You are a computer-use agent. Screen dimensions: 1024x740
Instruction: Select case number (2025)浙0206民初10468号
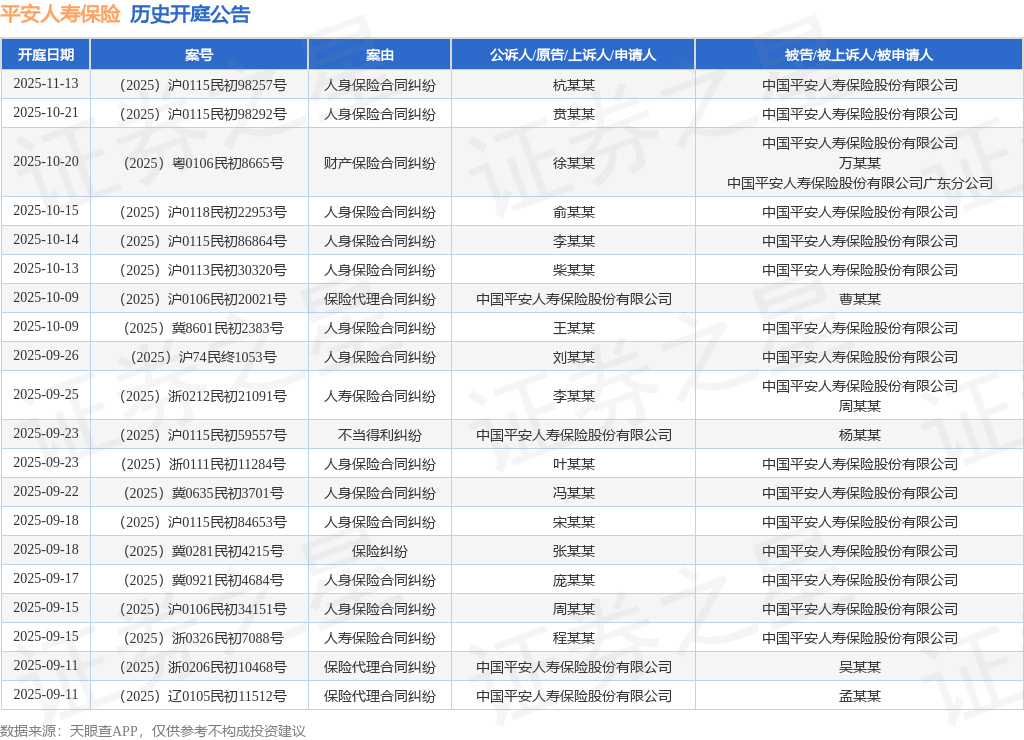(203, 668)
